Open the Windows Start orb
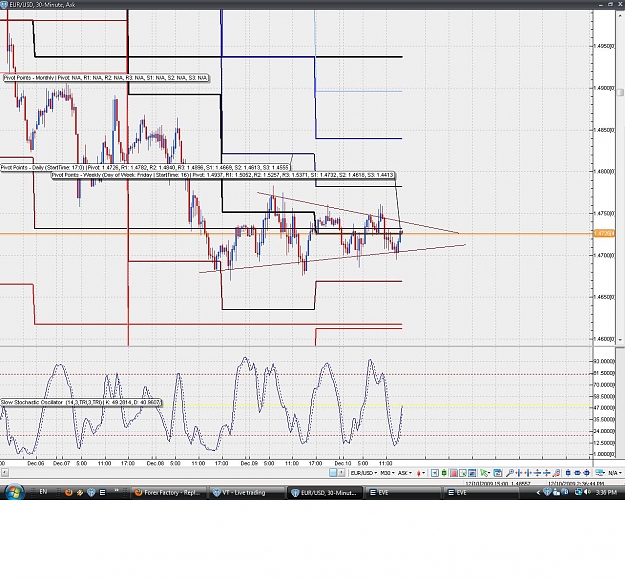625x580 pixels. click(14, 492)
